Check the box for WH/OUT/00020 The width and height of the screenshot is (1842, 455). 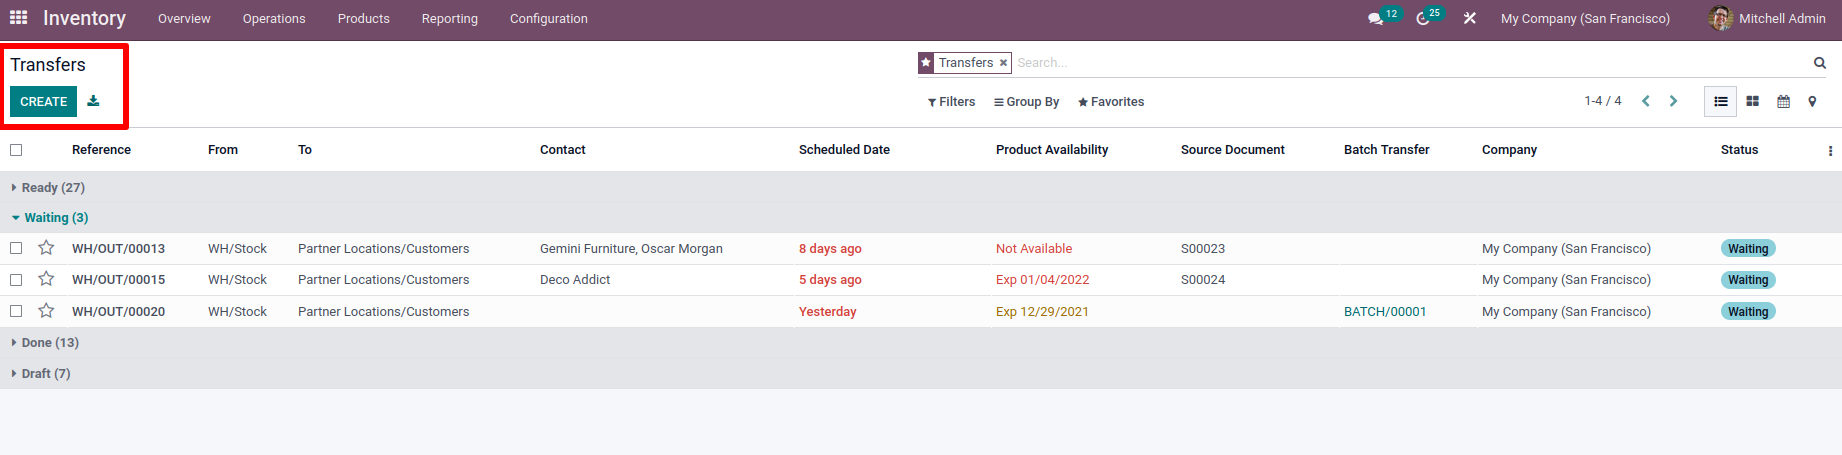[x=16, y=311]
